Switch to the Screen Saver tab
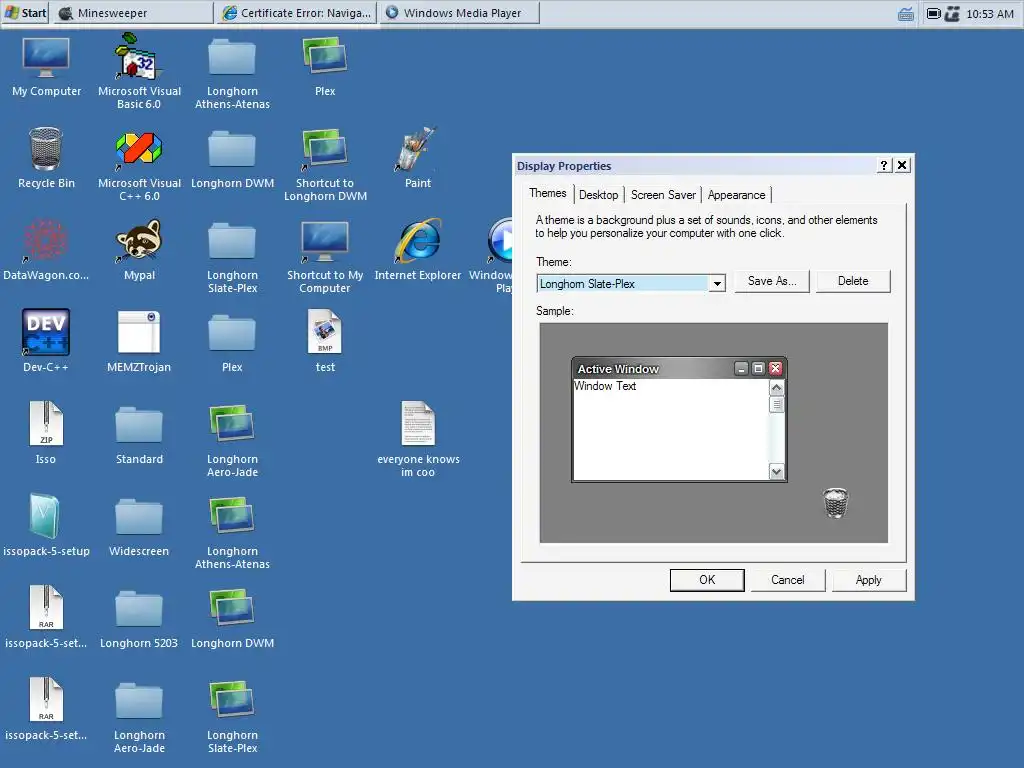 [x=663, y=195]
